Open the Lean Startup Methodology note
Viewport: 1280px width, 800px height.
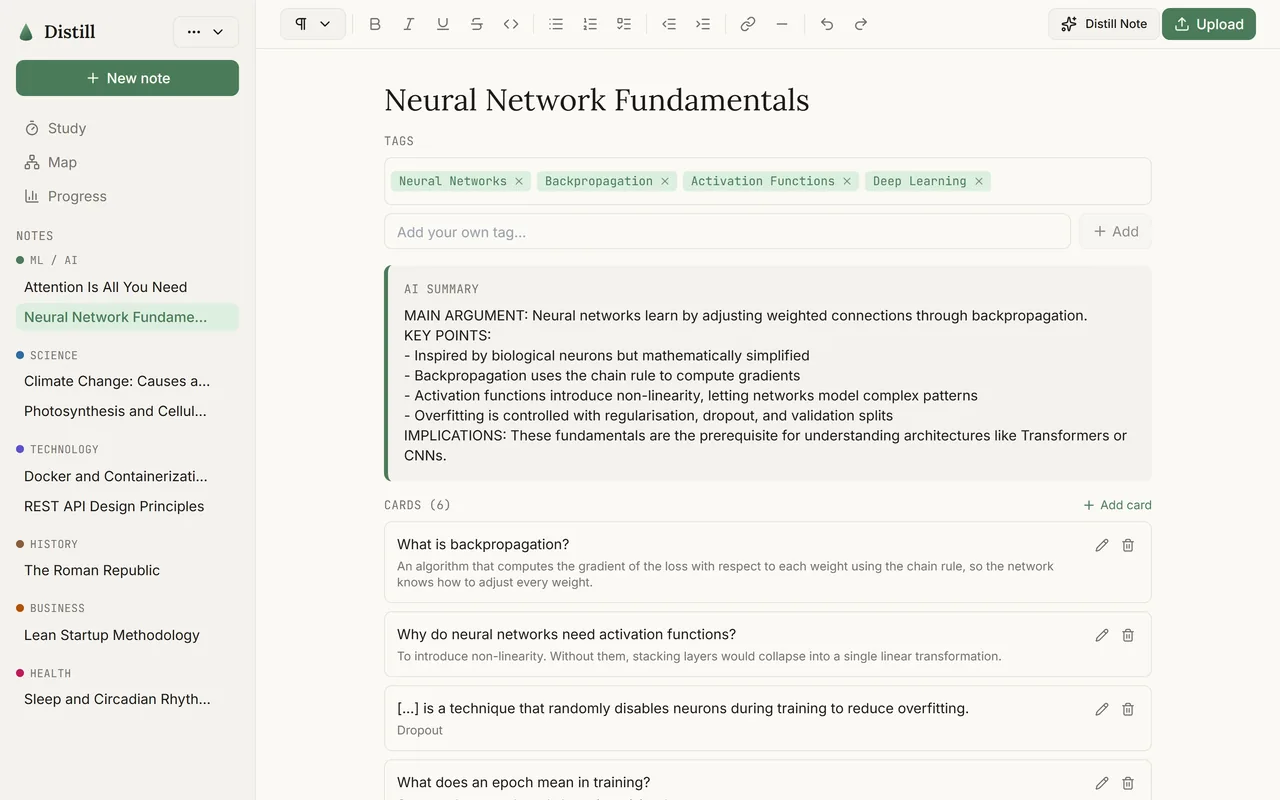click(x=127, y=635)
